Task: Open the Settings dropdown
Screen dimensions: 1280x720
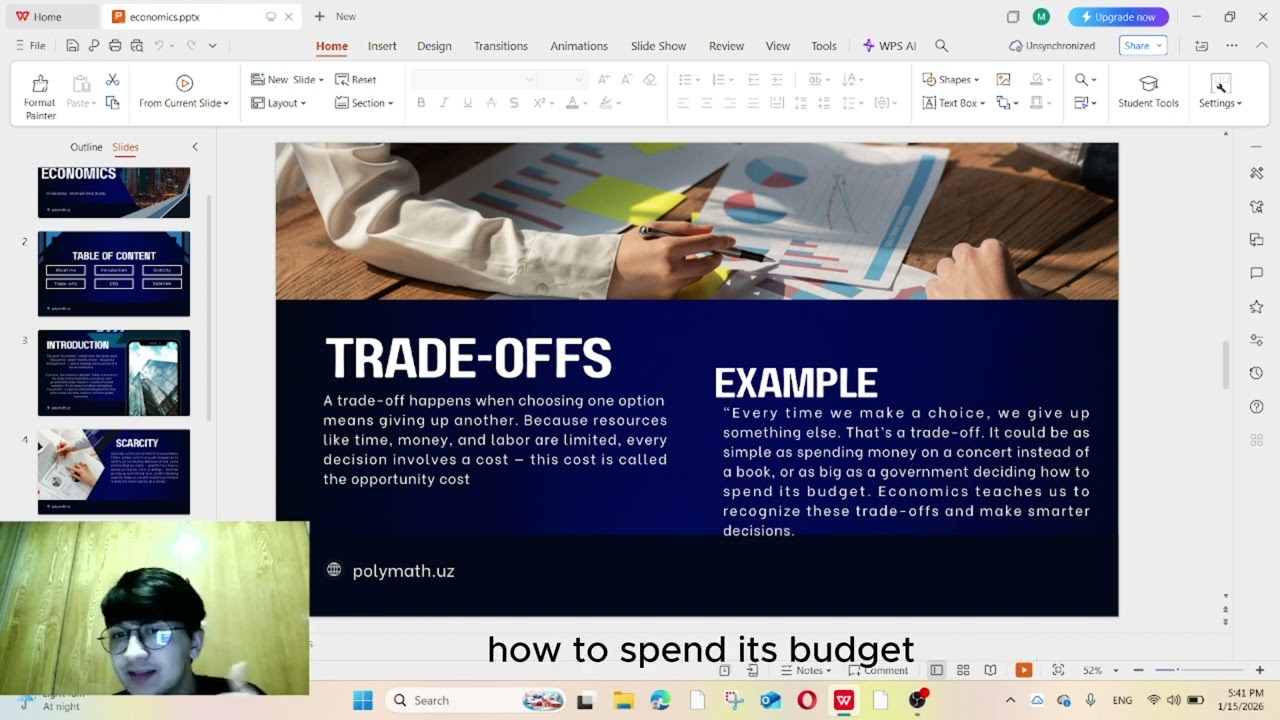Action: point(1220,91)
